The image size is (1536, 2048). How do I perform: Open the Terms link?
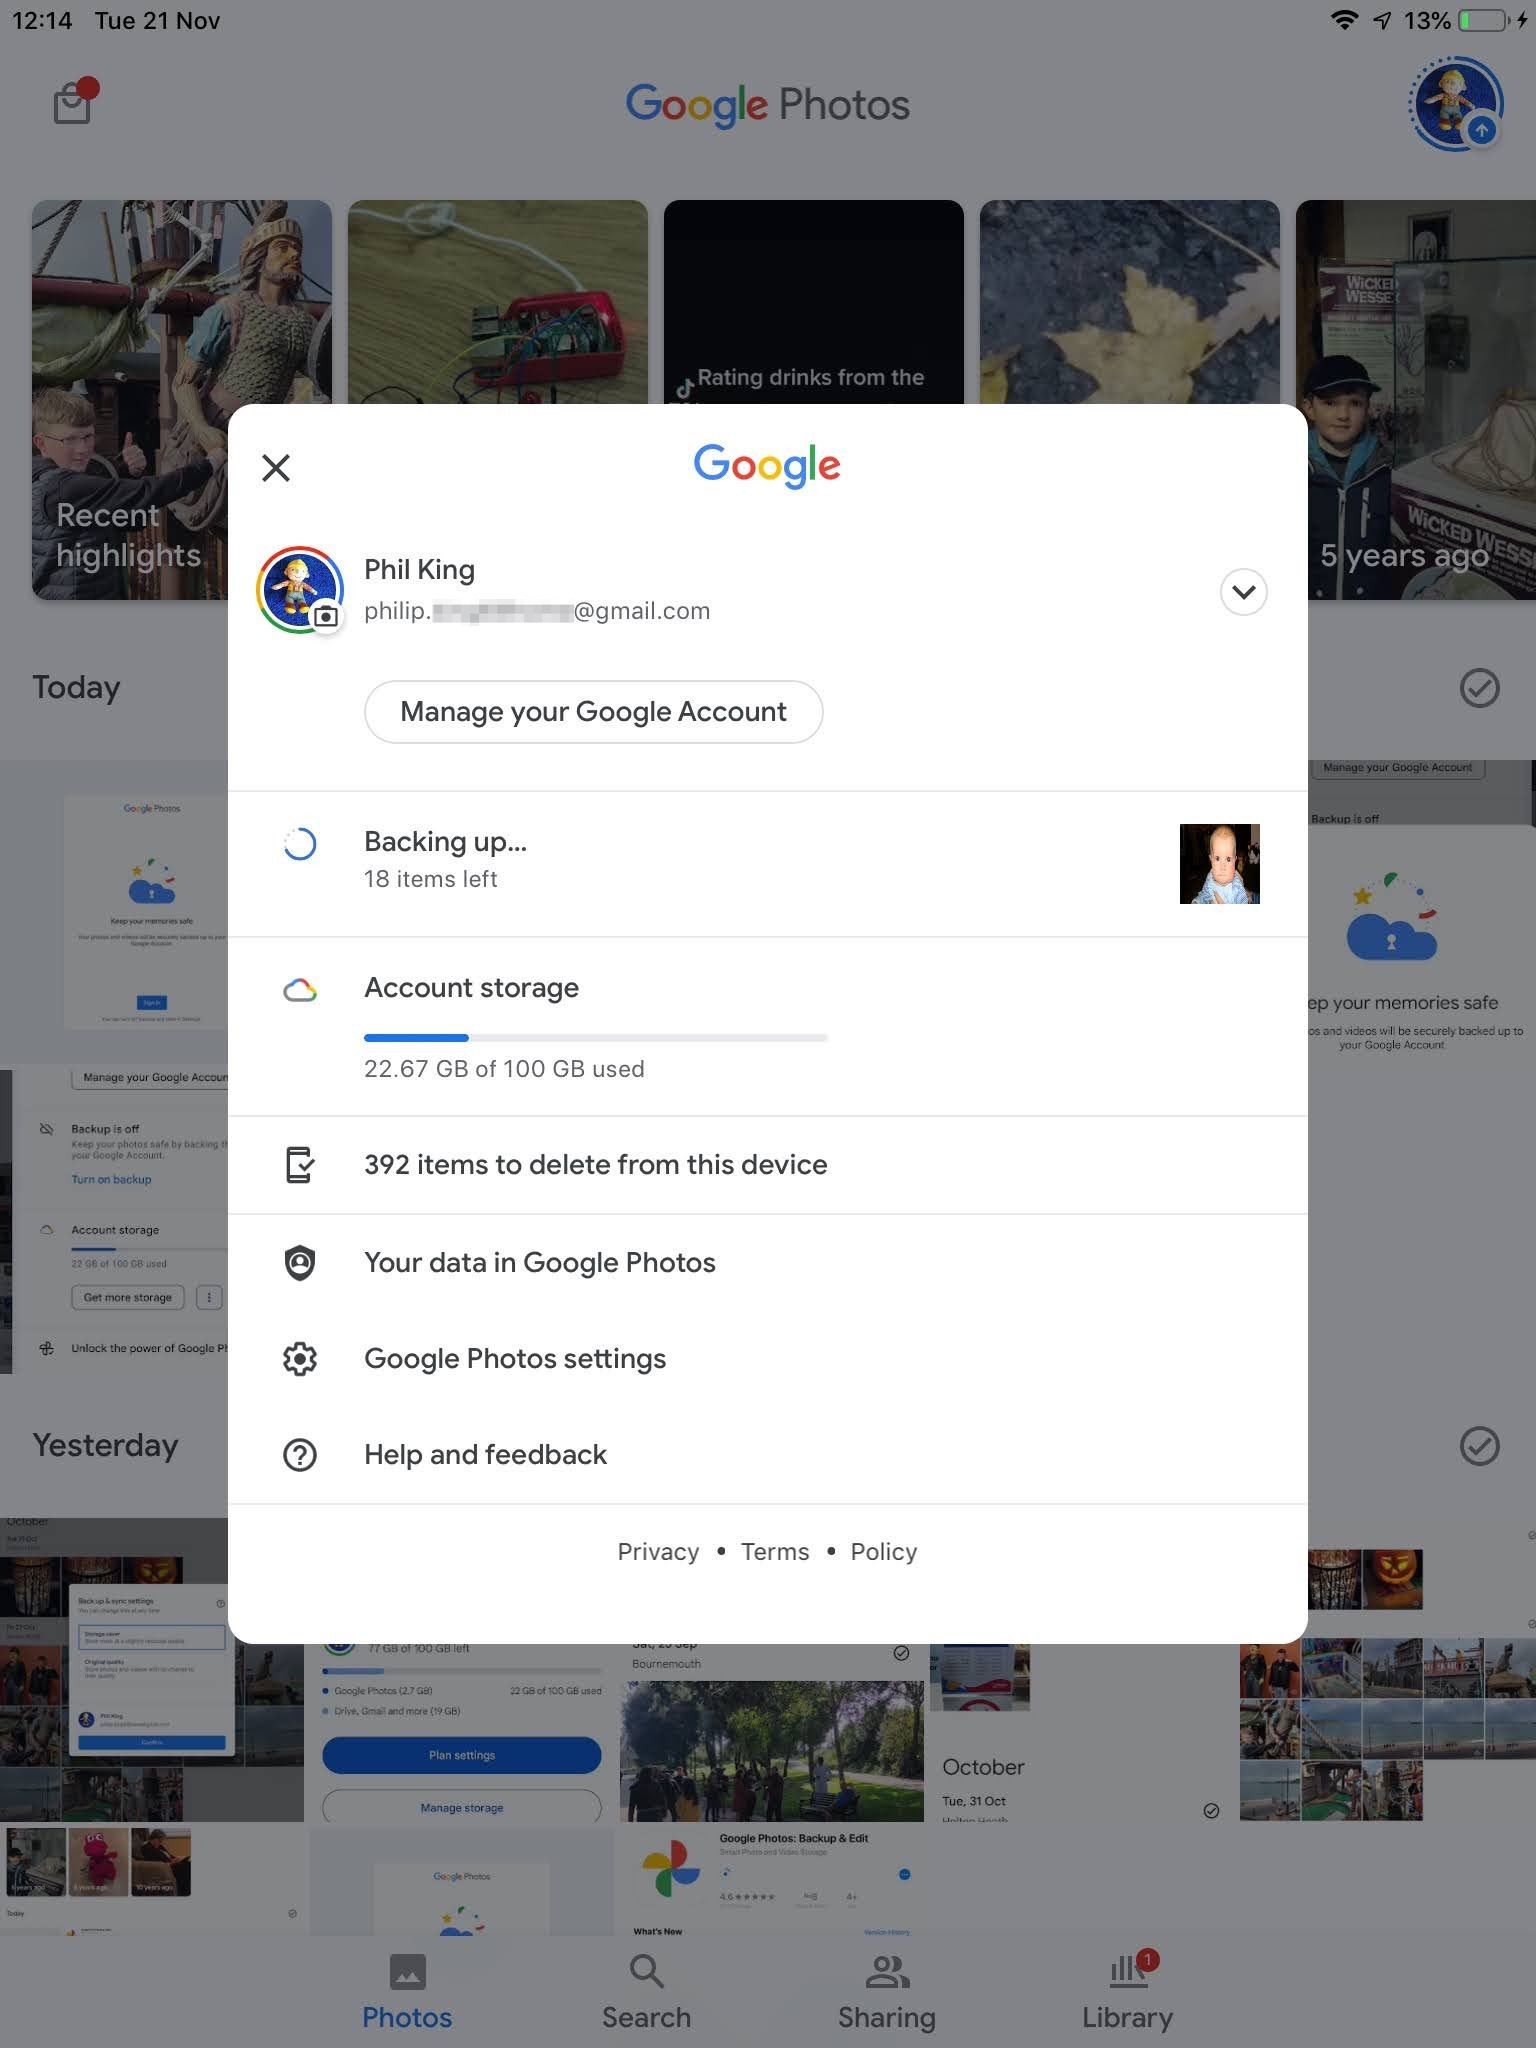[775, 1552]
